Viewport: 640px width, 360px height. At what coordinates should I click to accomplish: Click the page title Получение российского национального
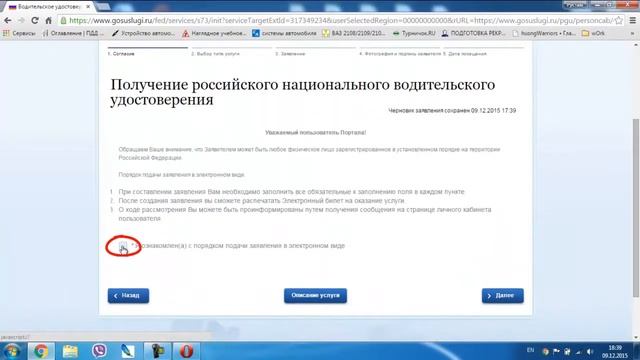click(x=303, y=92)
